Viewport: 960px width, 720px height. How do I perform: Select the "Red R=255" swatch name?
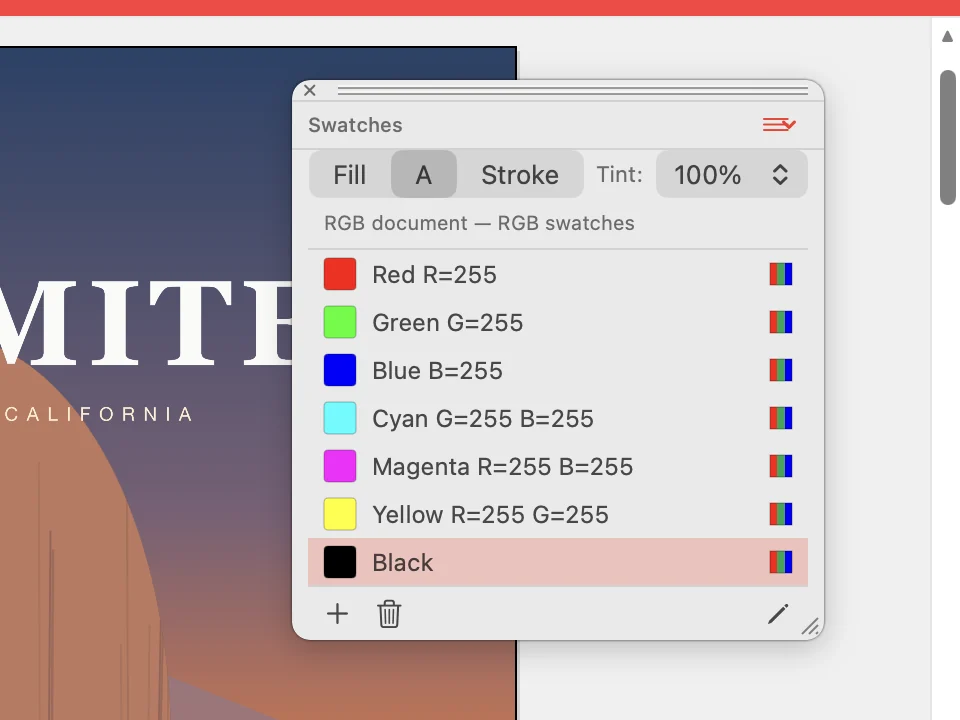coord(434,275)
